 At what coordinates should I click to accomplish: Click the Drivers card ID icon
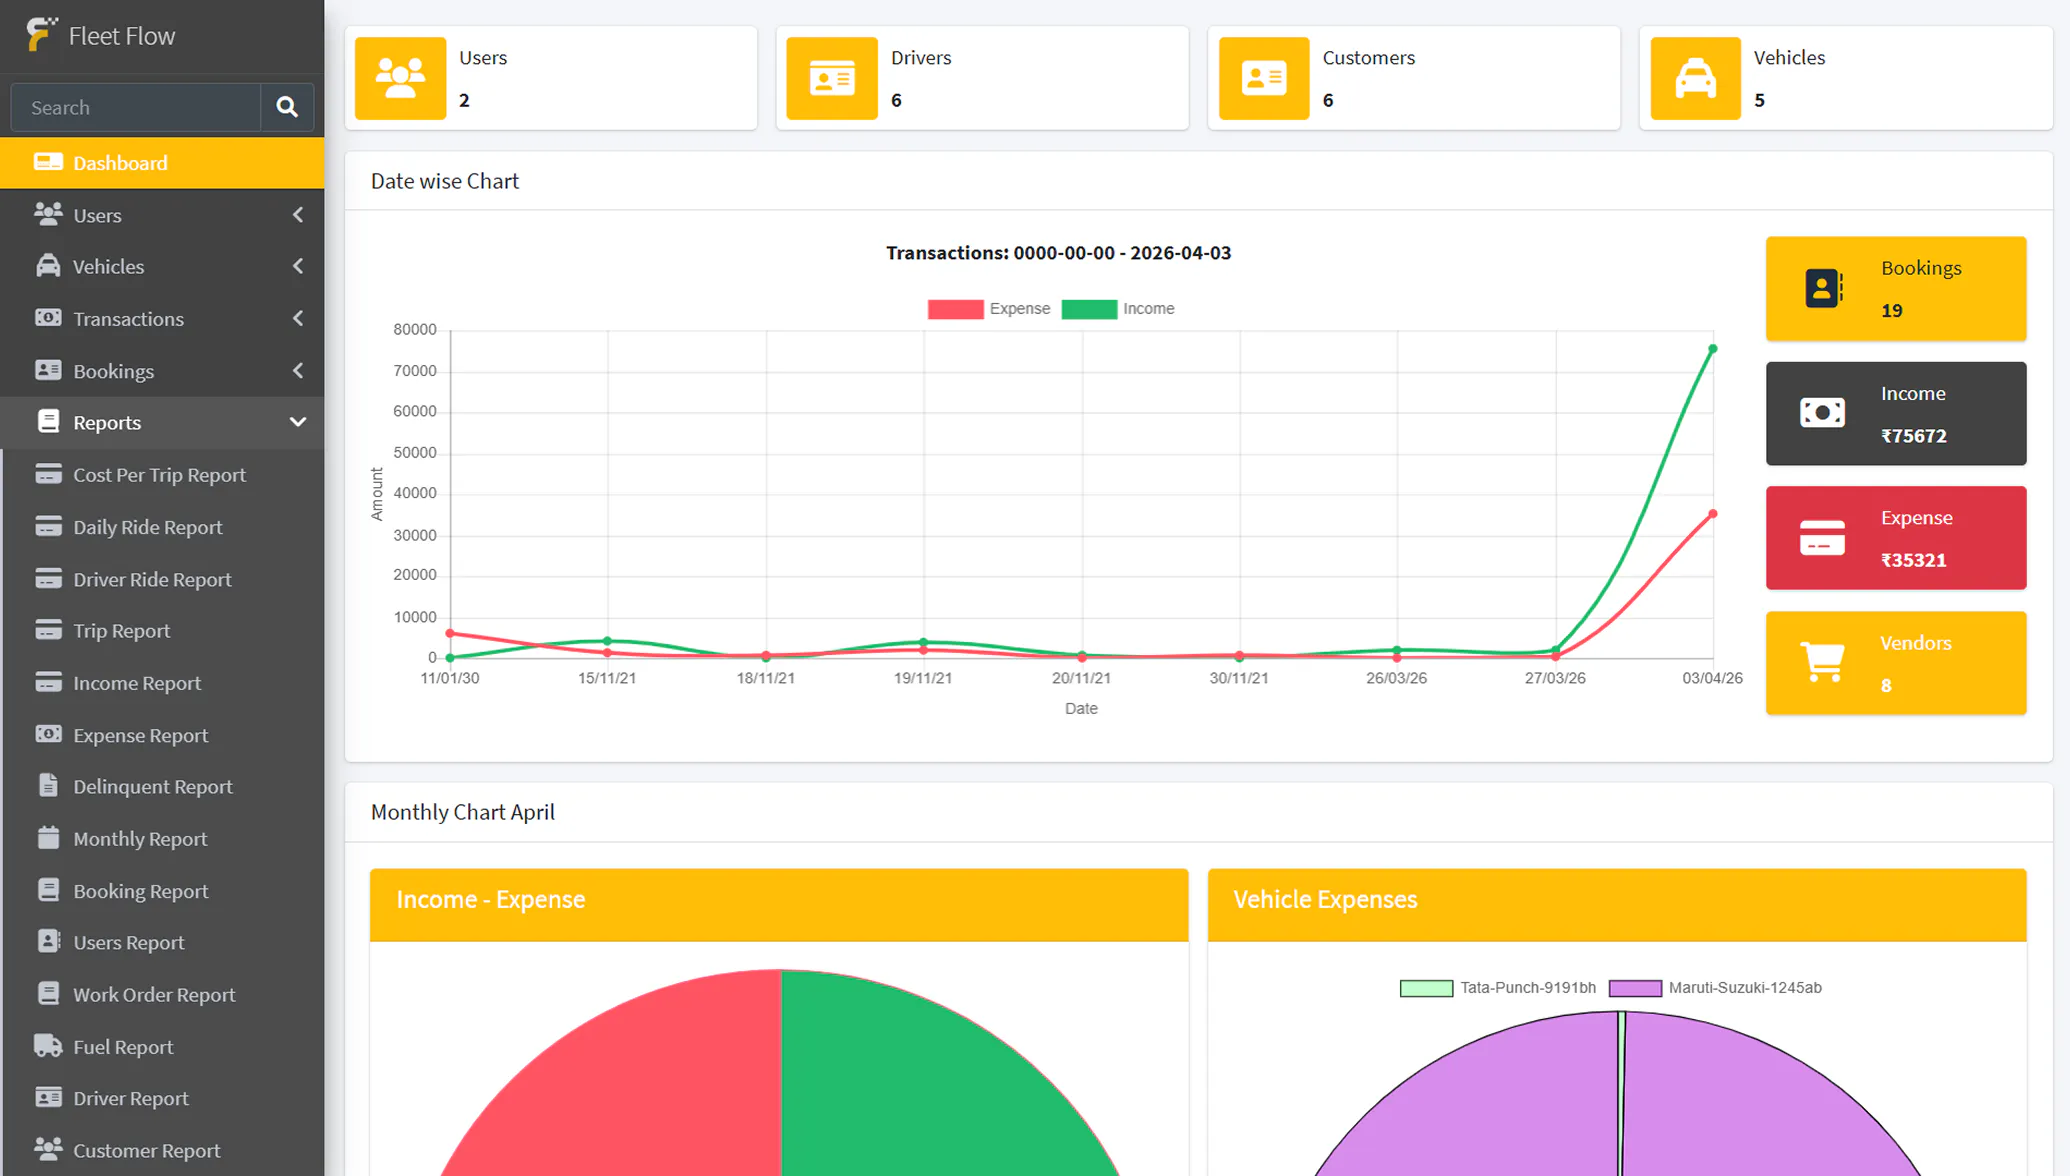click(x=832, y=78)
